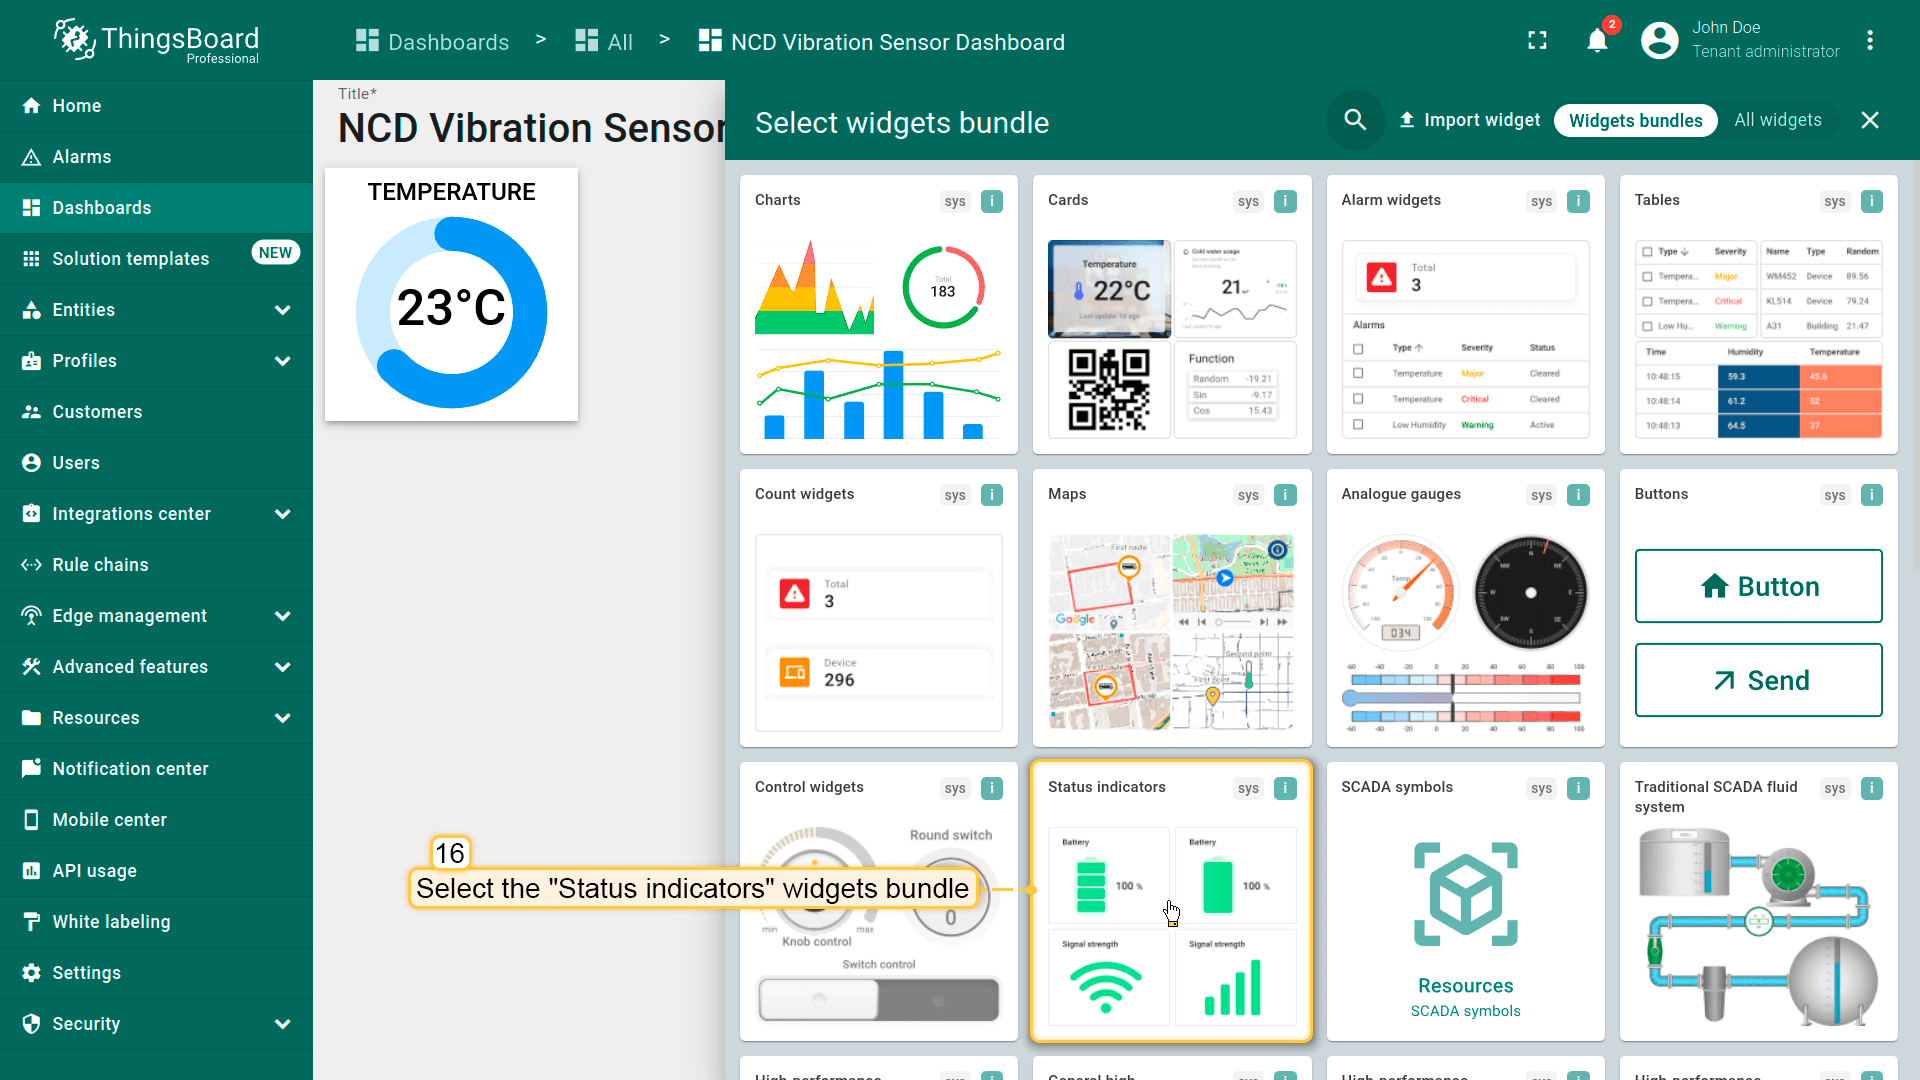1920x1080 pixels.
Task: Open the Analogue gauges bundle card
Action: click(x=1464, y=607)
